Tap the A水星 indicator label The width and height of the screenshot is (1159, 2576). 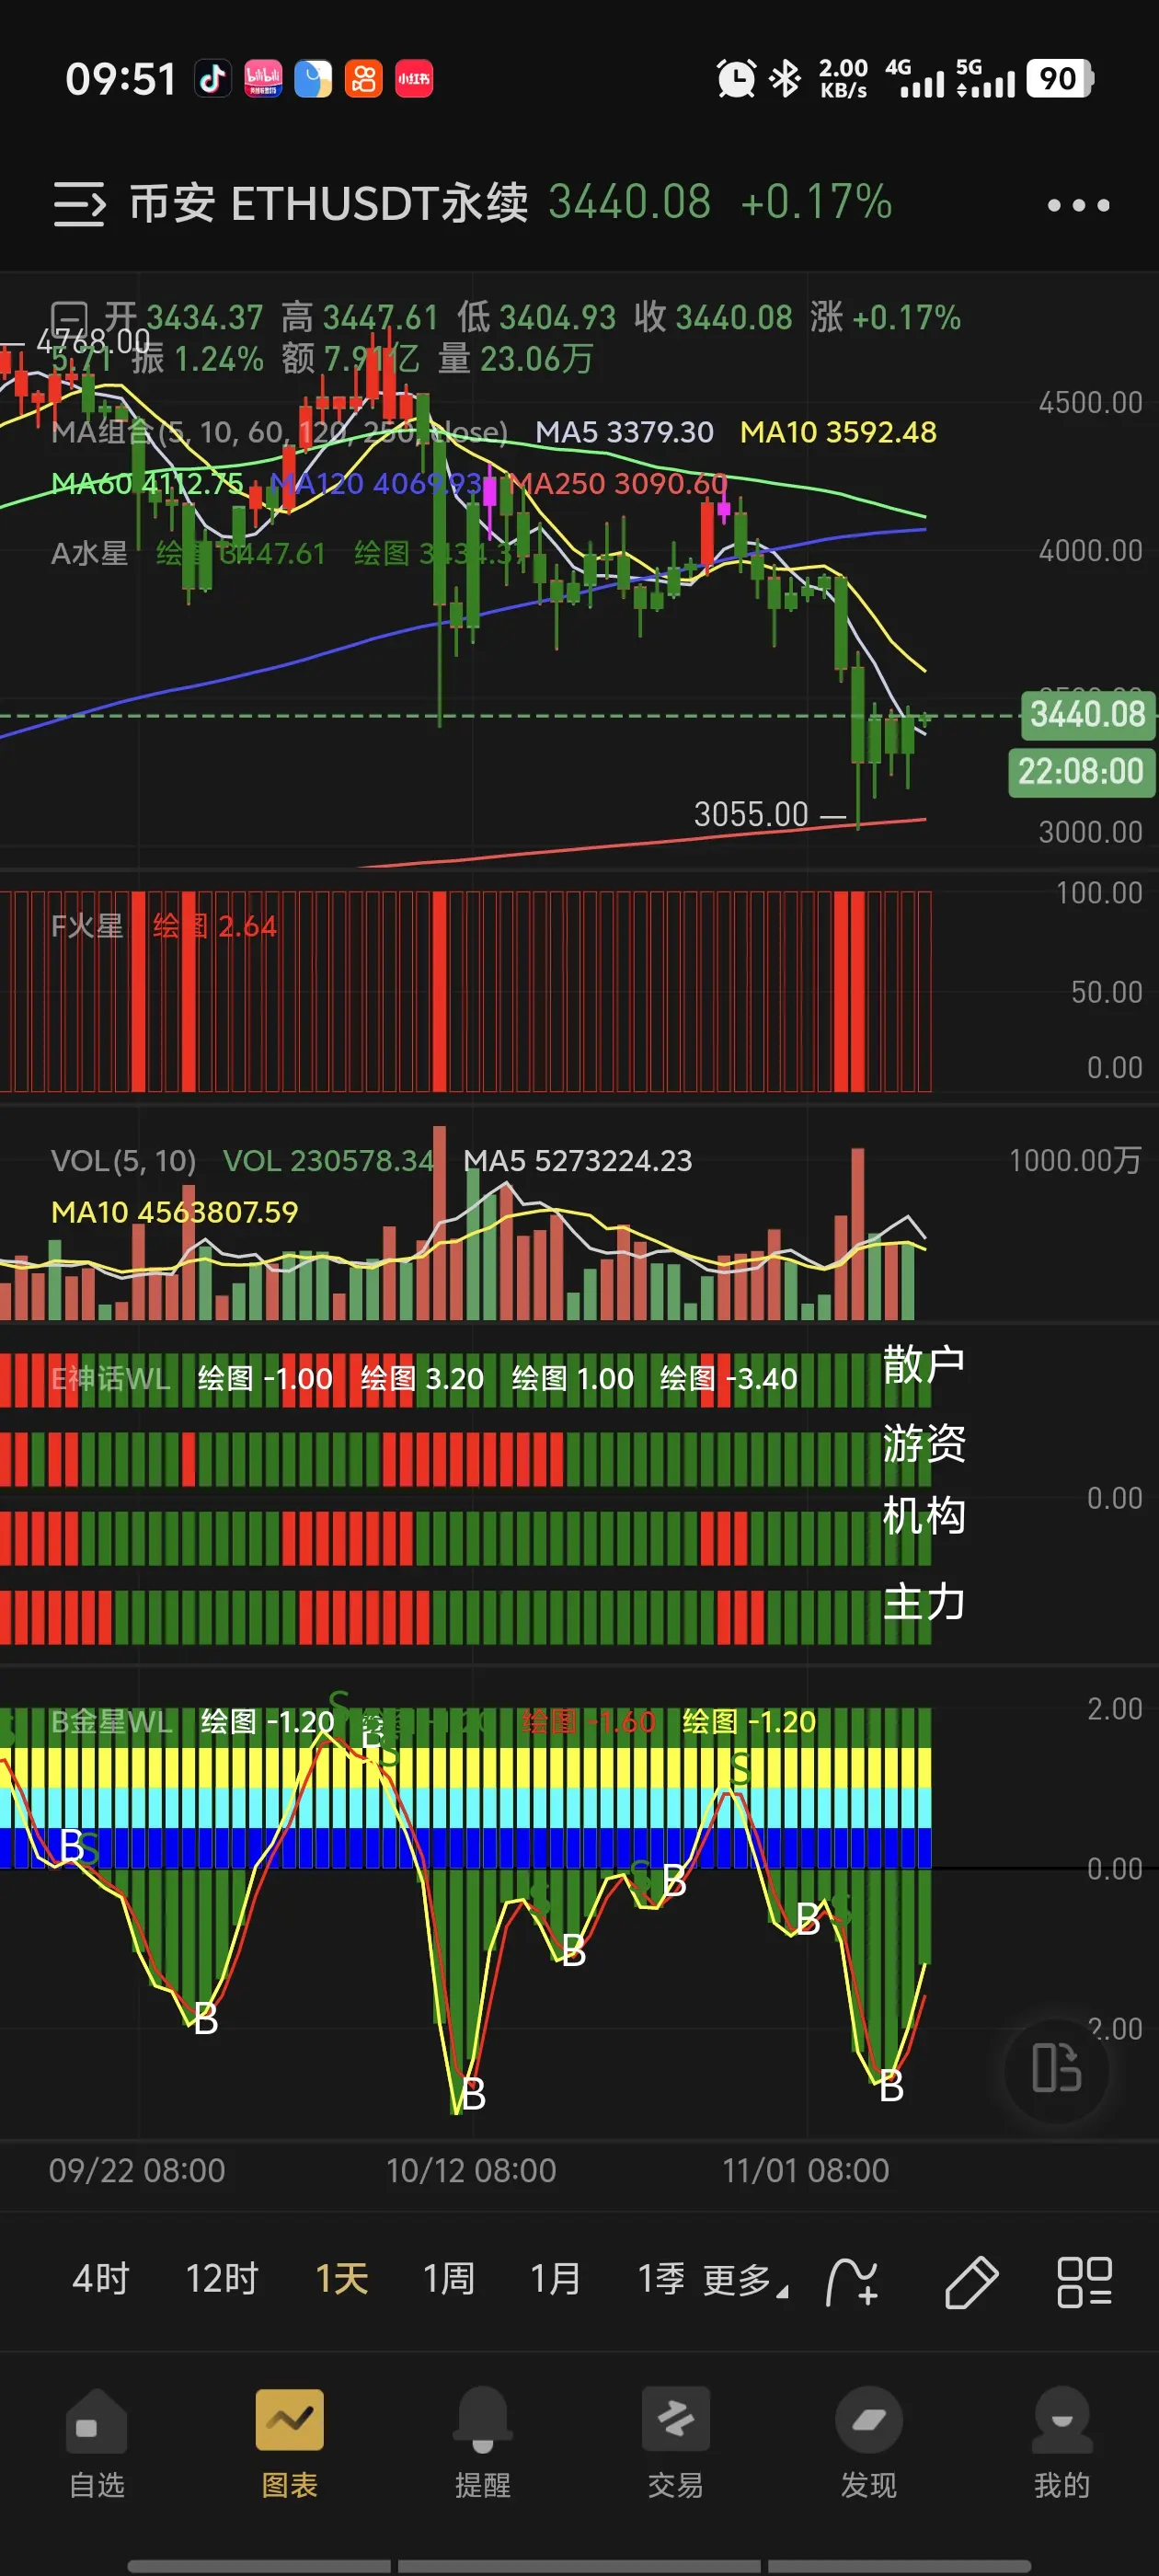click(89, 553)
